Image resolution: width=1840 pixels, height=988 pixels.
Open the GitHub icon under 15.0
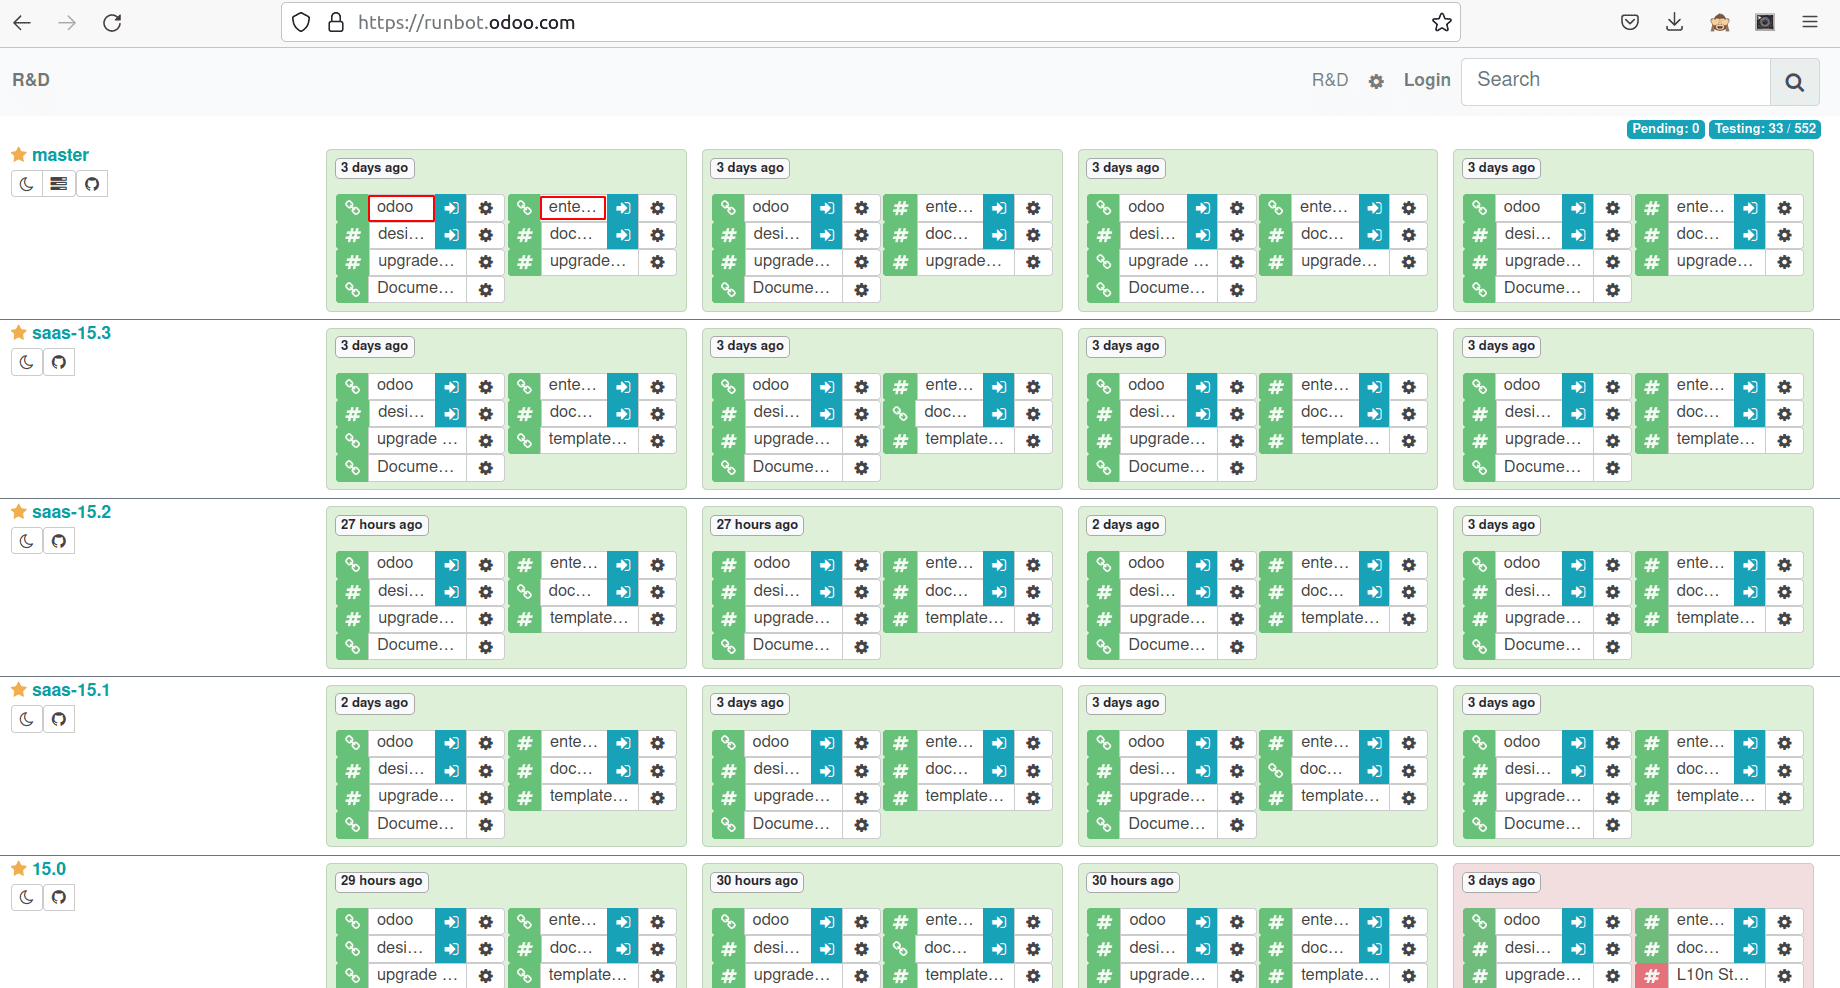click(x=59, y=898)
